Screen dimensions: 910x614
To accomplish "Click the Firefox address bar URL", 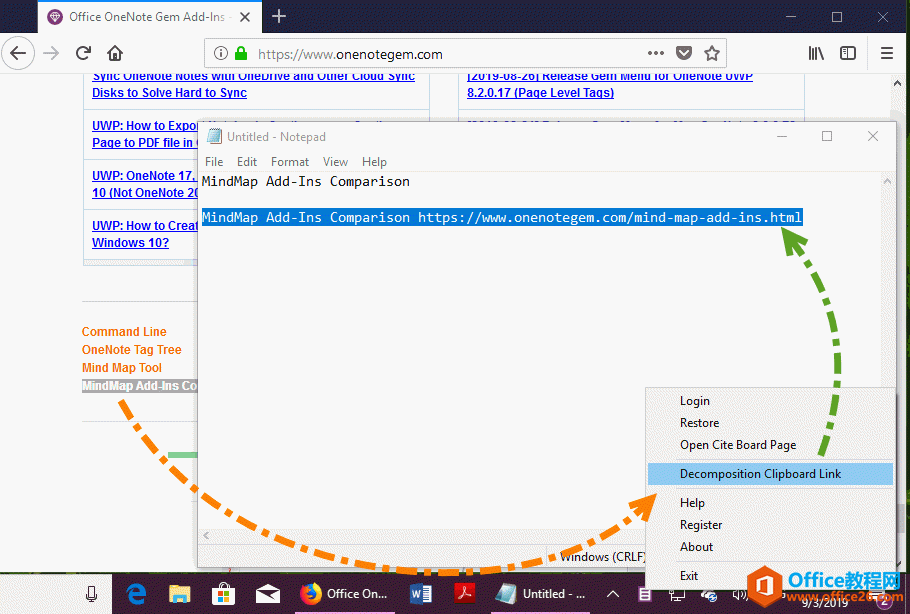I will 350,54.
